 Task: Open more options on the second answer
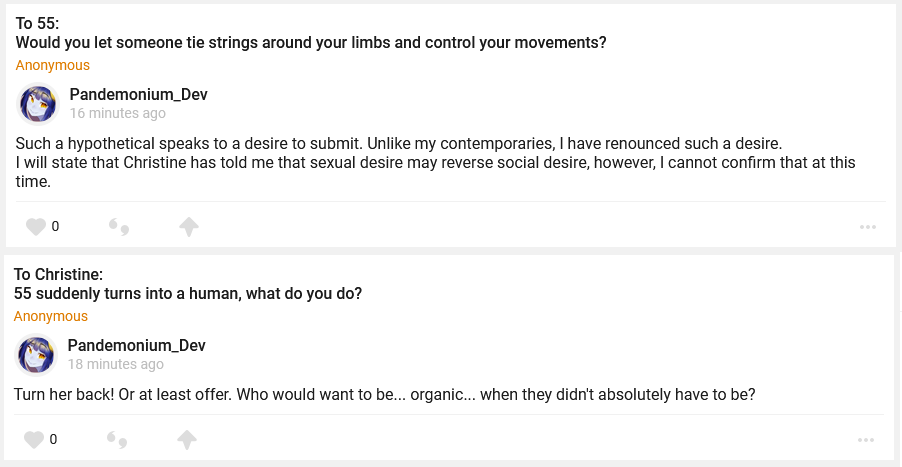click(867, 439)
